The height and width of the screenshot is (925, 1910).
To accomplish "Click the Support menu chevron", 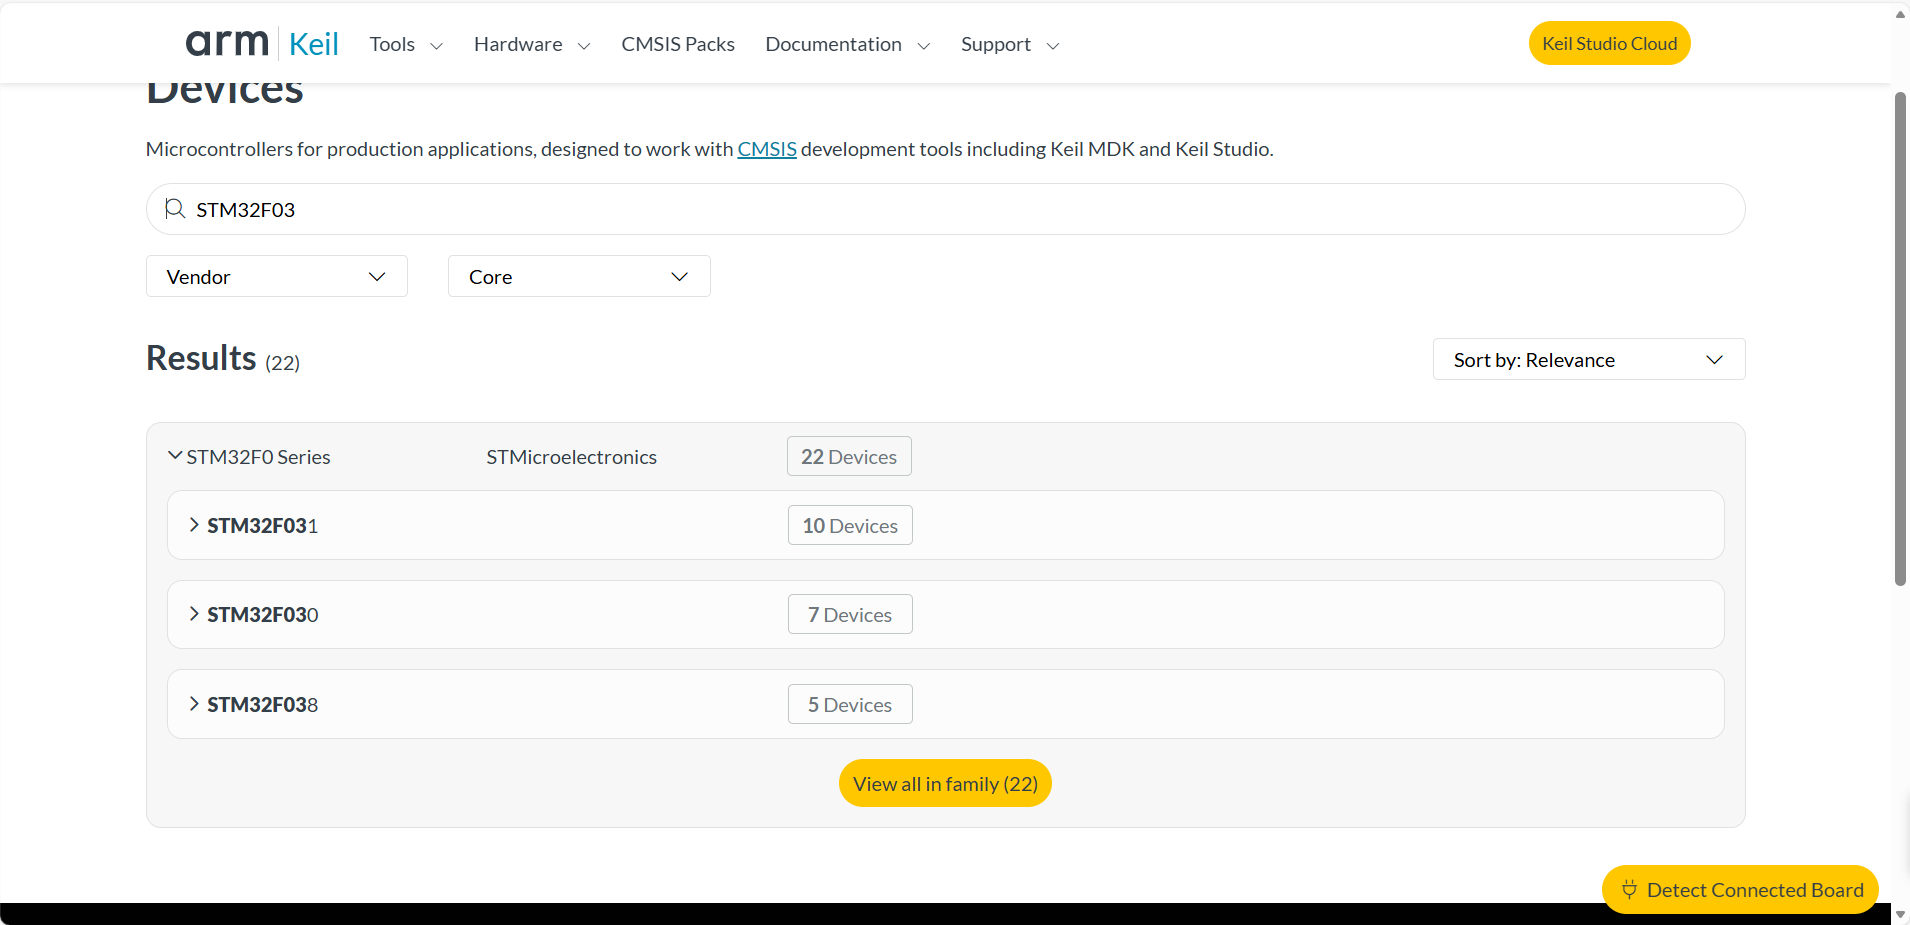I will point(1053,46).
